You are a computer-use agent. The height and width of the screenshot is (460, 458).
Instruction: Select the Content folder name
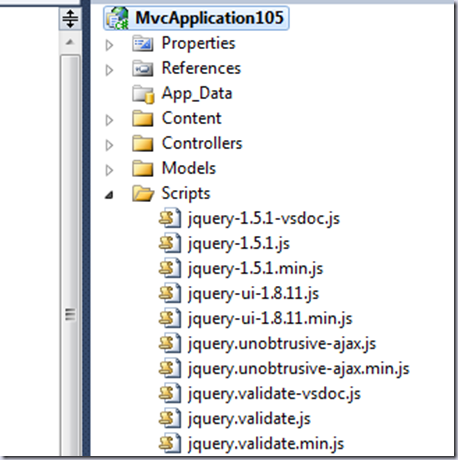click(x=192, y=118)
